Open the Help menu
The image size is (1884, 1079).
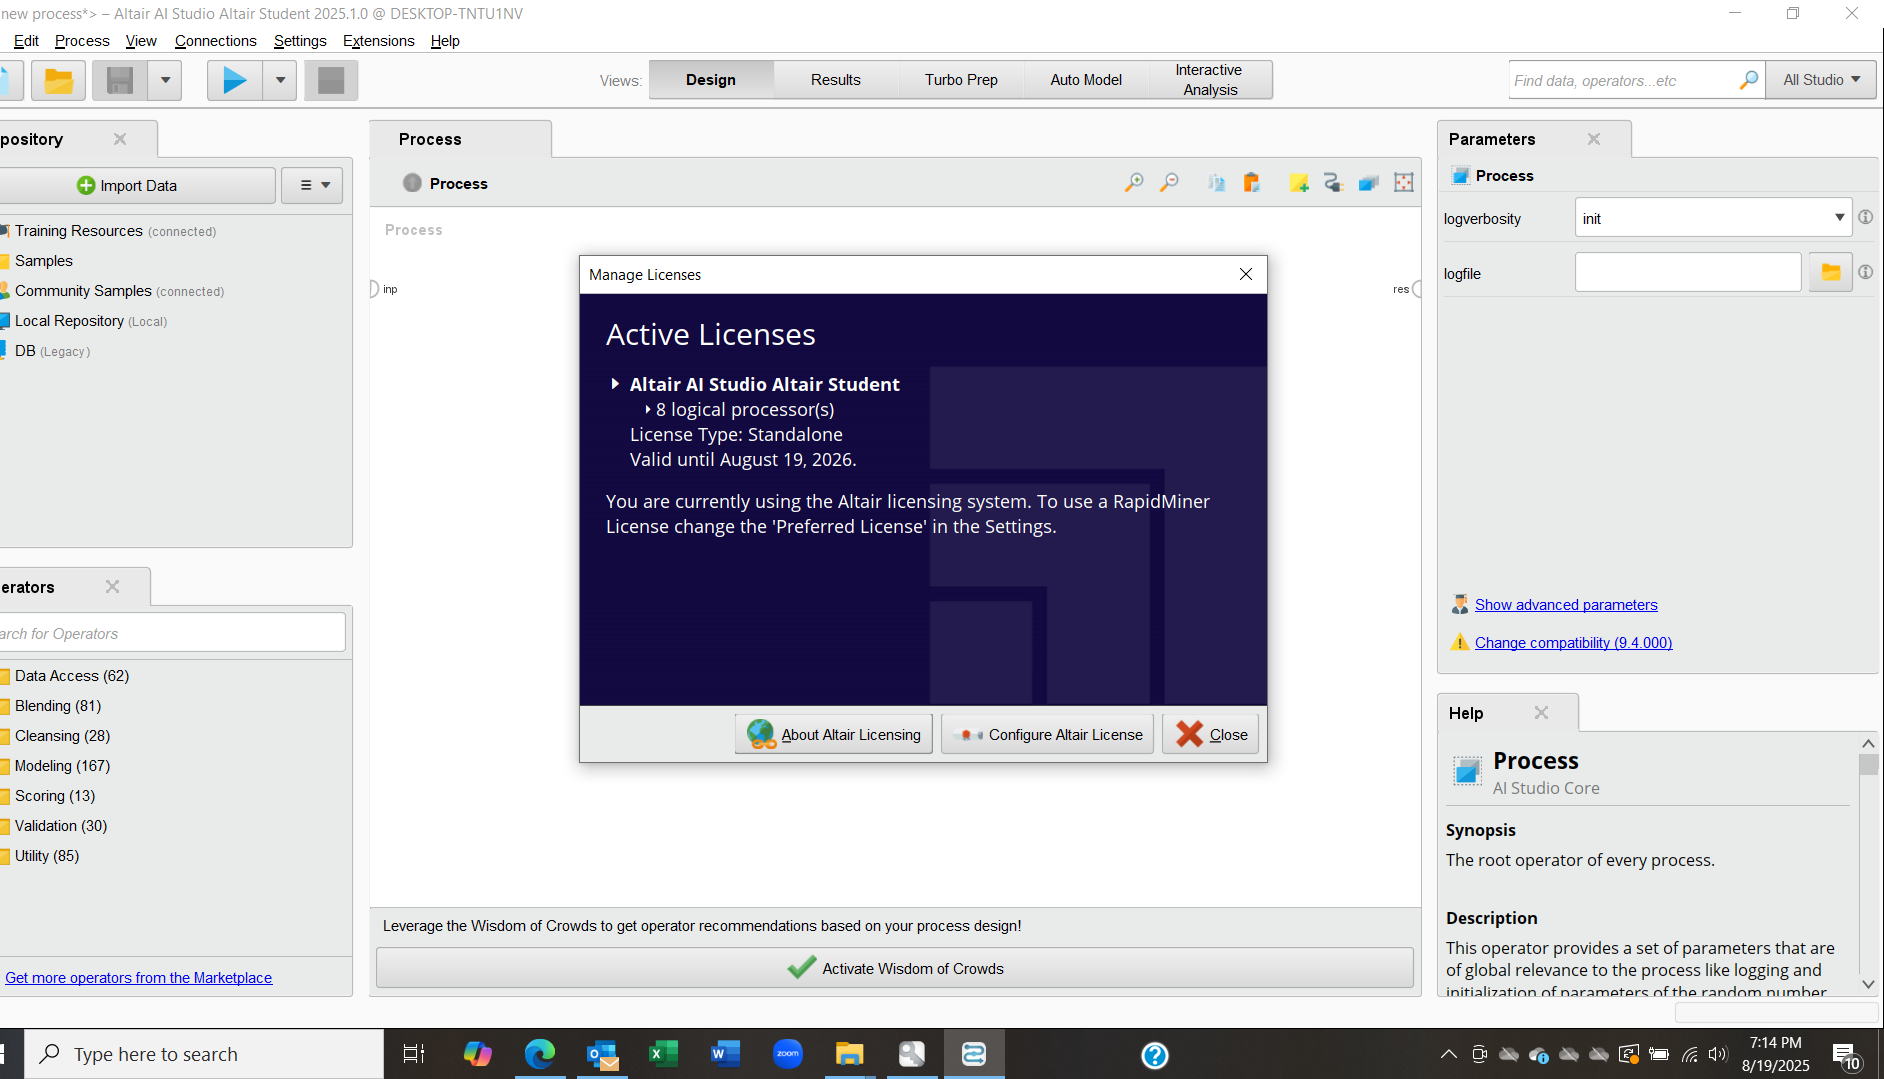pos(445,41)
